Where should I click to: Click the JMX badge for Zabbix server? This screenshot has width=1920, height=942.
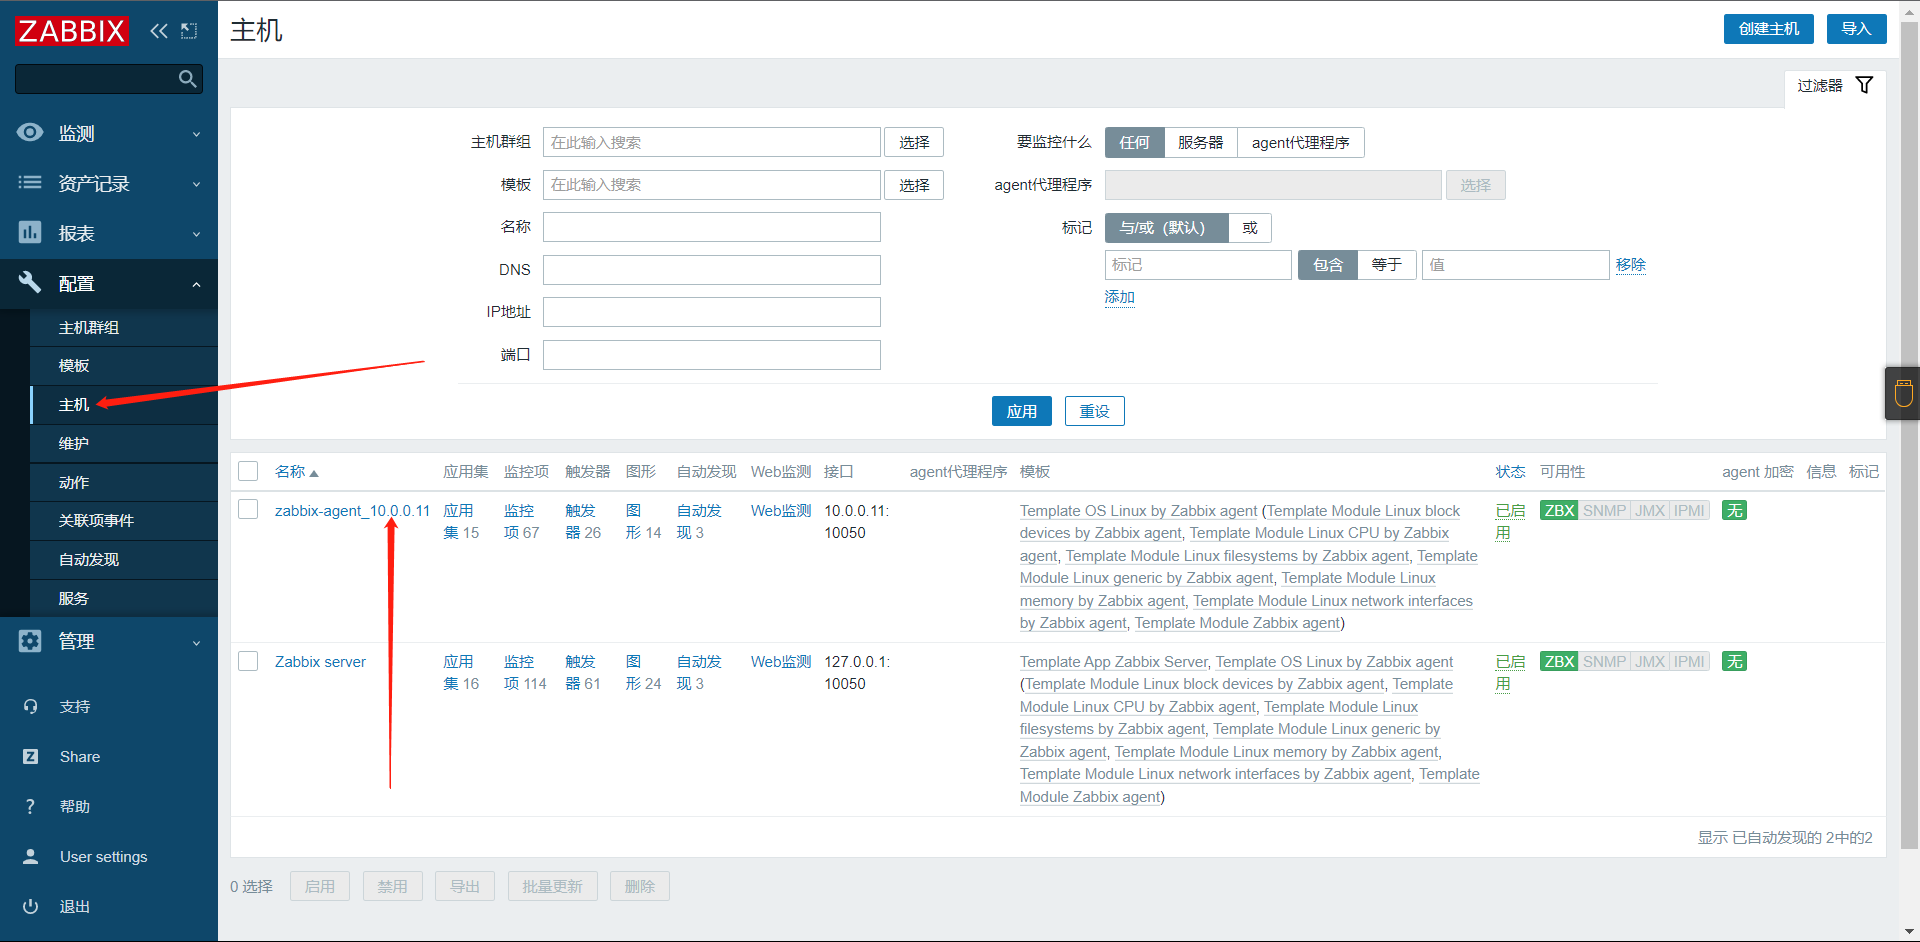coord(1650,662)
